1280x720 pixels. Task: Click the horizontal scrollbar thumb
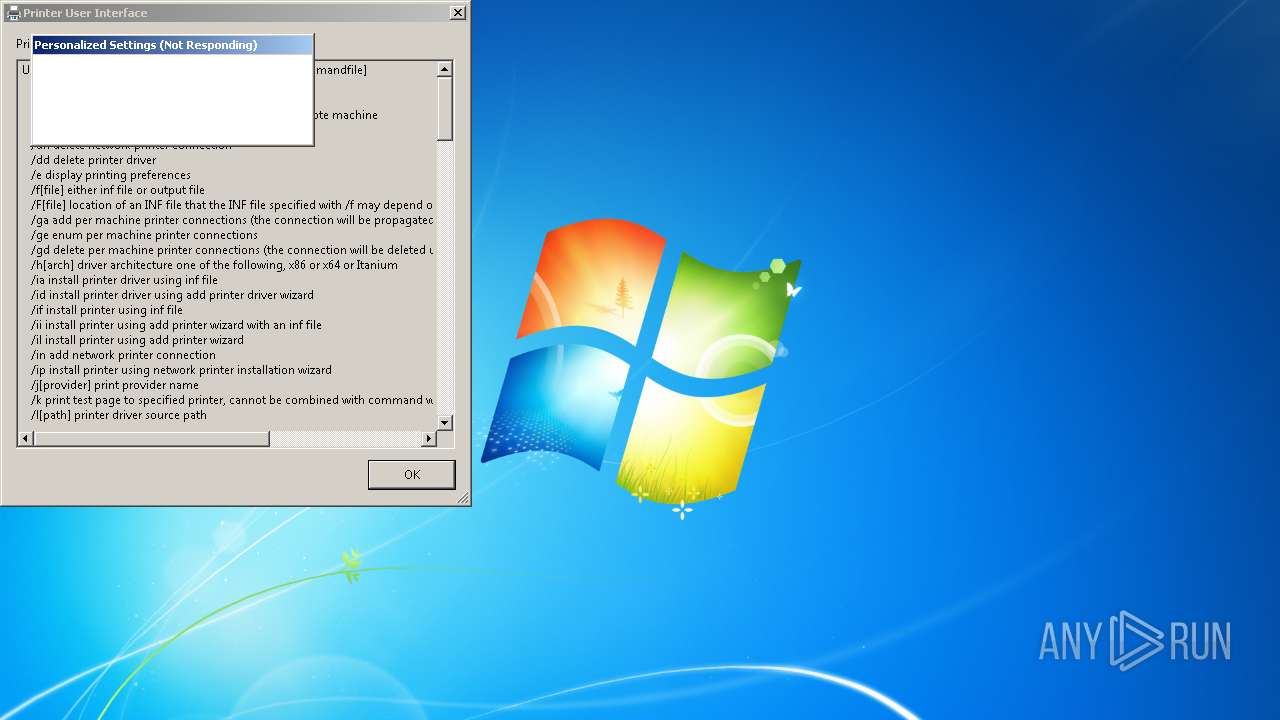pyautogui.click(x=152, y=439)
